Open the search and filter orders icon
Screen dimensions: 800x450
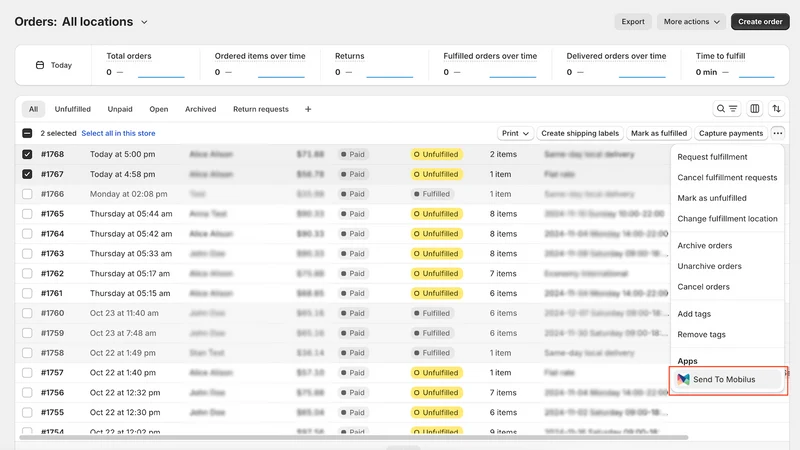tap(727, 109)
